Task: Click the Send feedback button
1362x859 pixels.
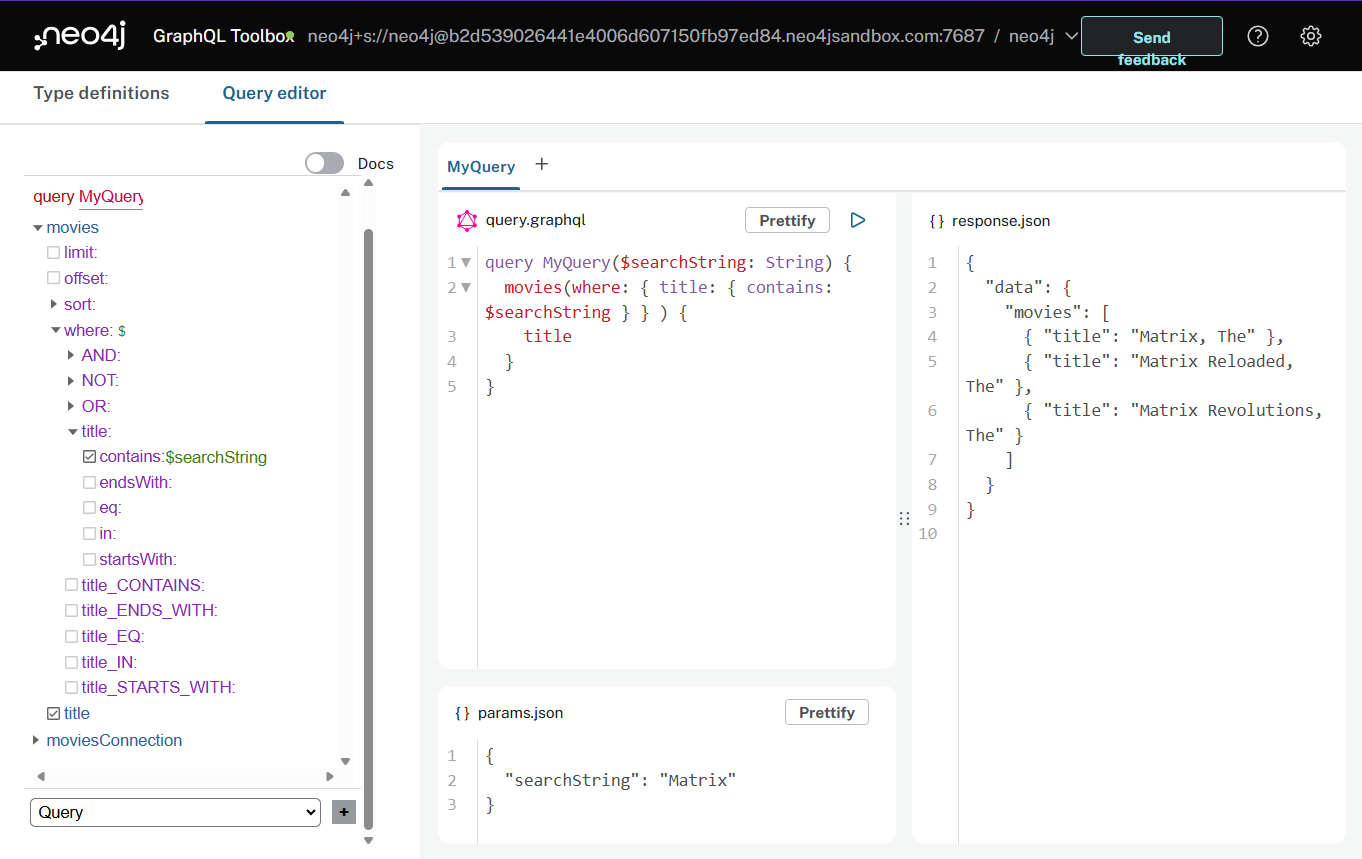Action: pos(1152,36)
